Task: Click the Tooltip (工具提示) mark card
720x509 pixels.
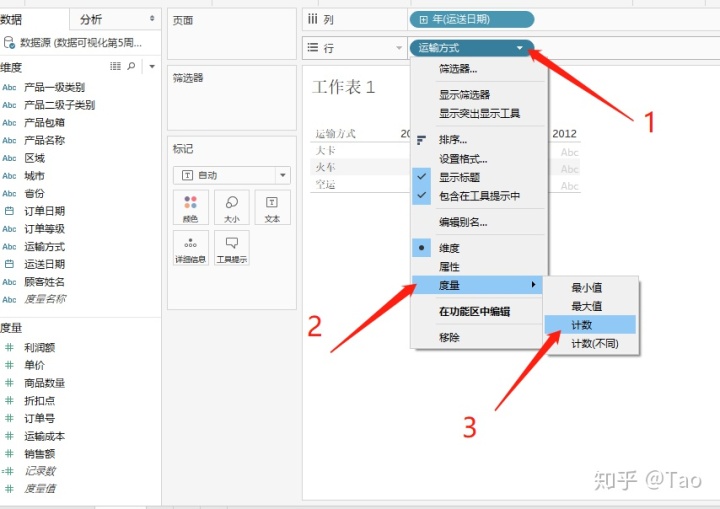Action: (231, 248)
